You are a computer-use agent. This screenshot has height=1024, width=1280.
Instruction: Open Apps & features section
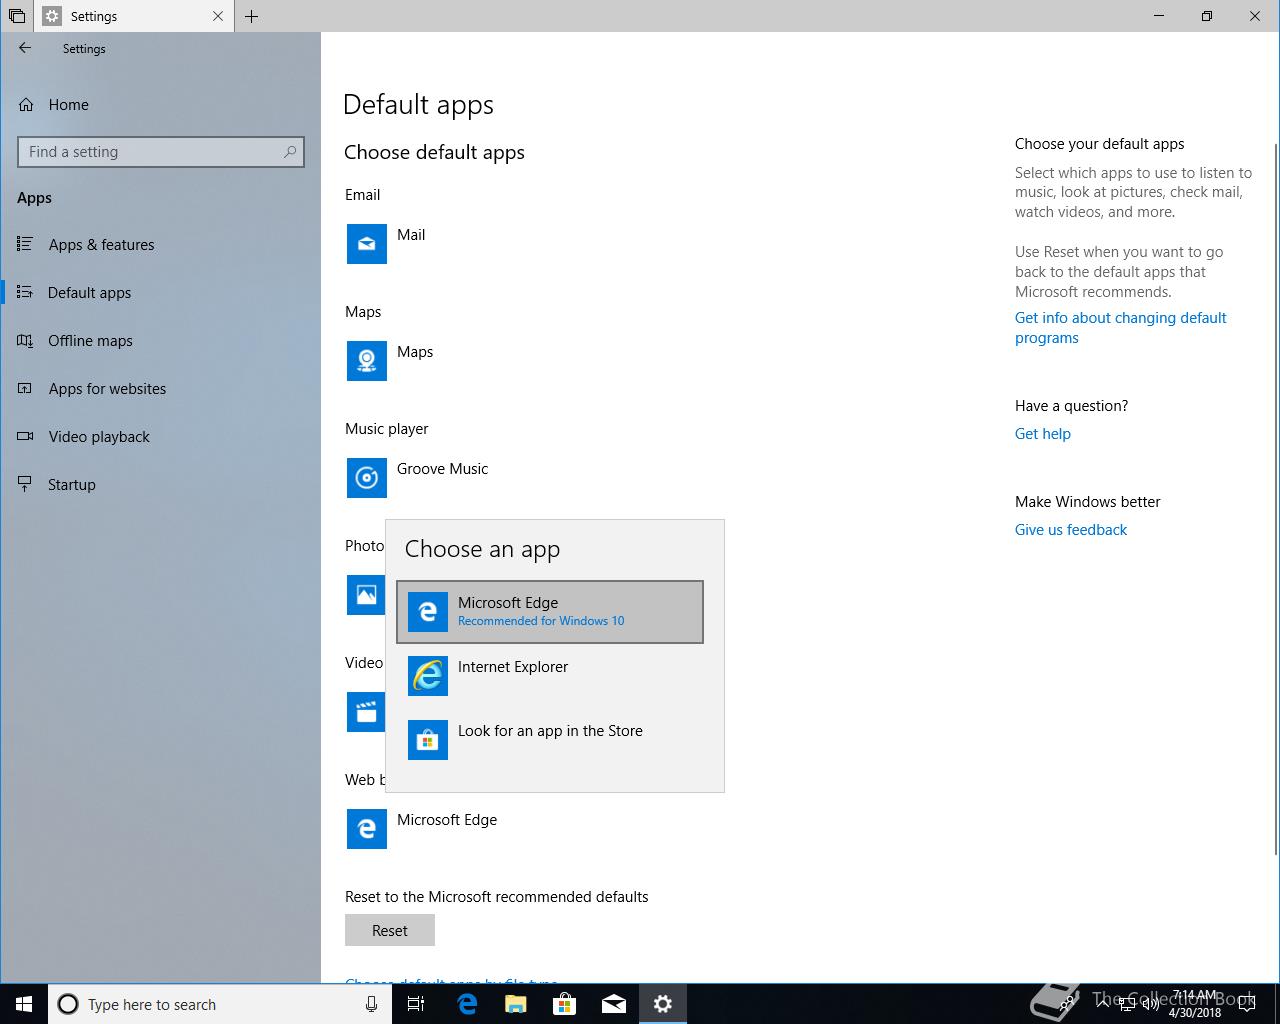101,245
